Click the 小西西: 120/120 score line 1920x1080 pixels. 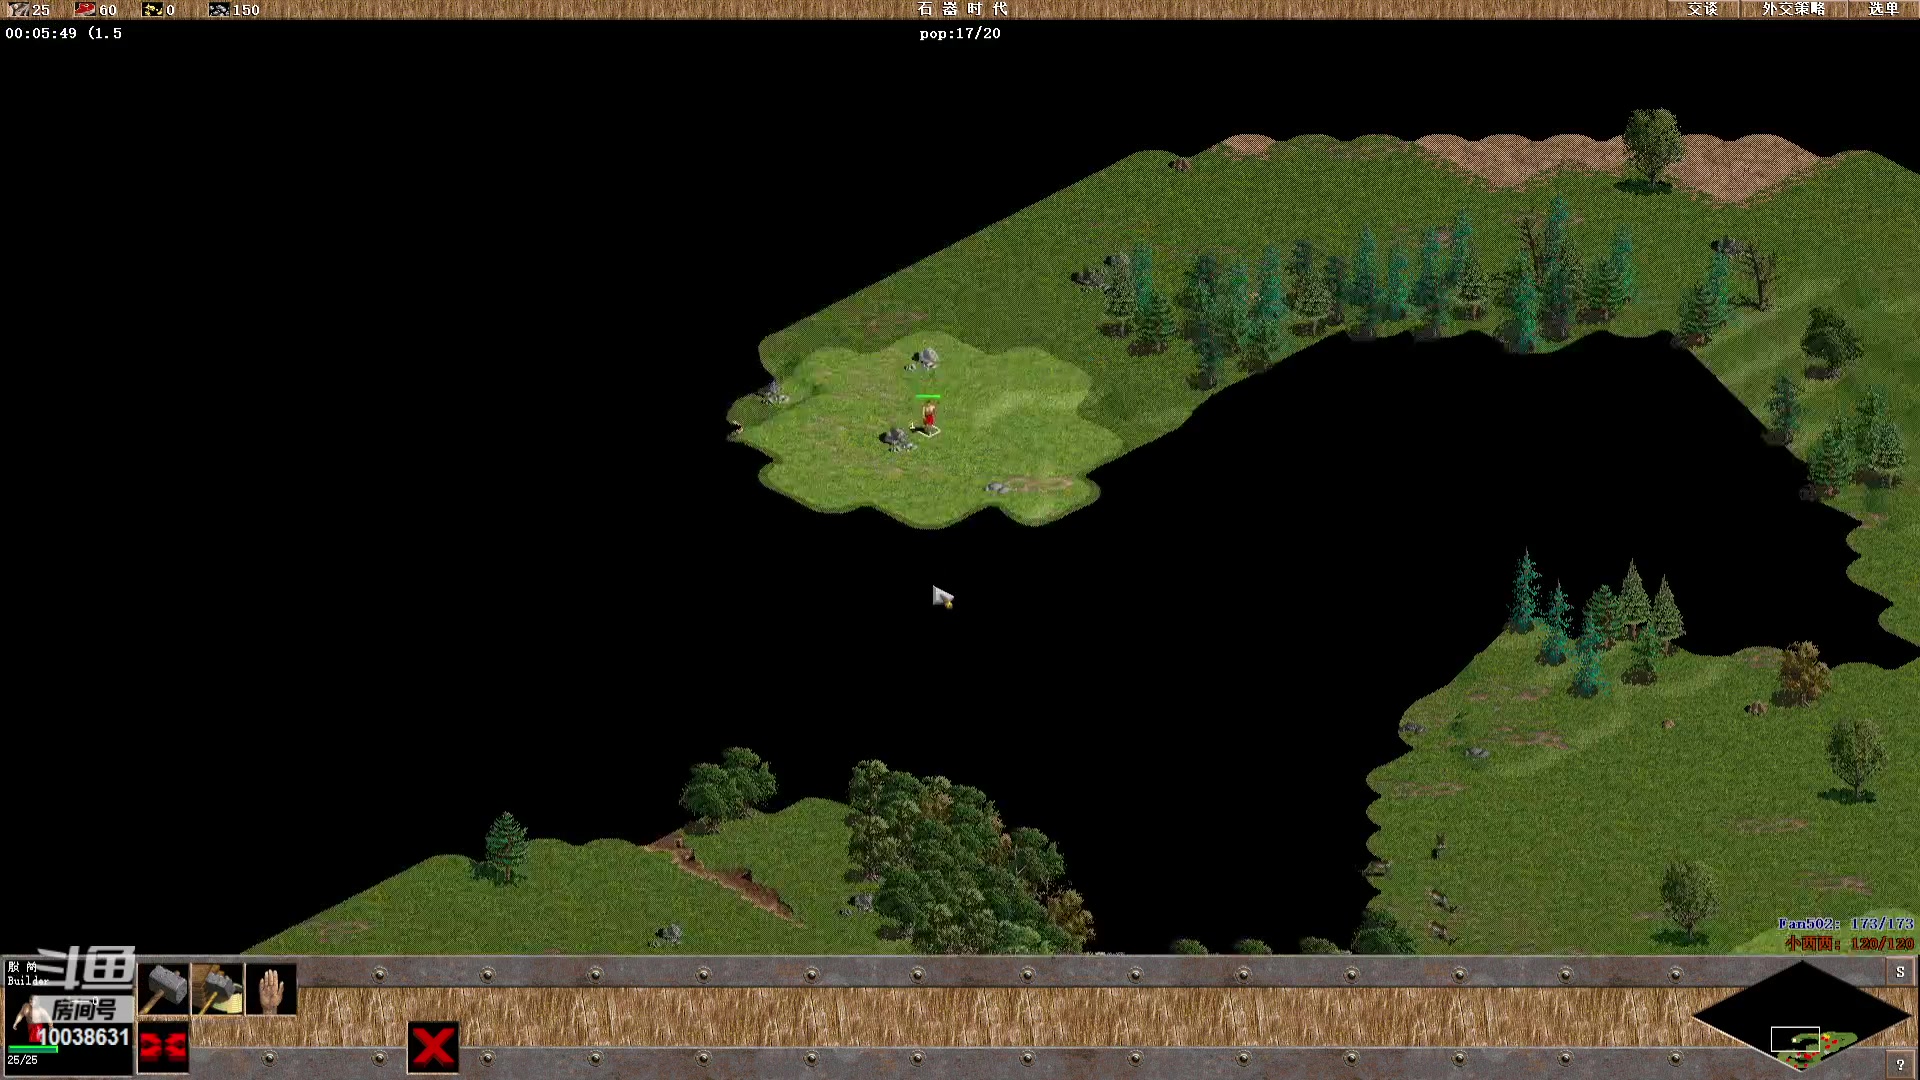coord(1849,943)
